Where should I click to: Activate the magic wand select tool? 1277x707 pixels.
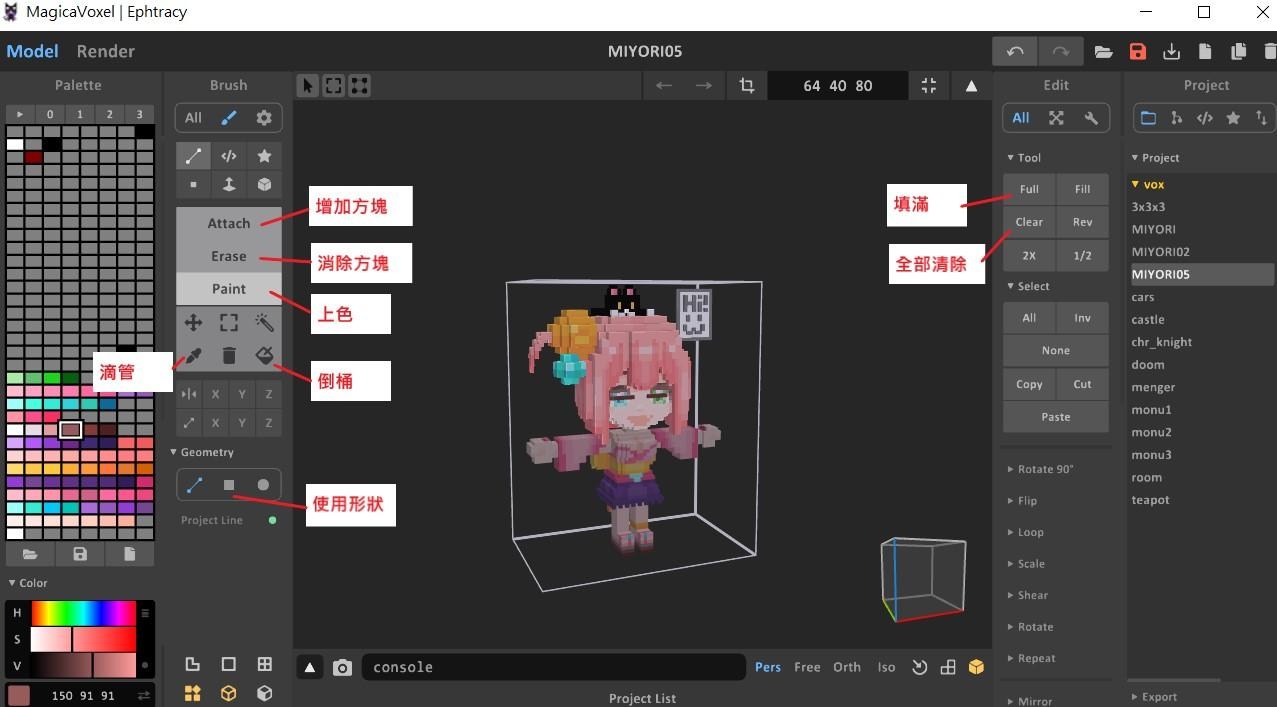(264, 322)
